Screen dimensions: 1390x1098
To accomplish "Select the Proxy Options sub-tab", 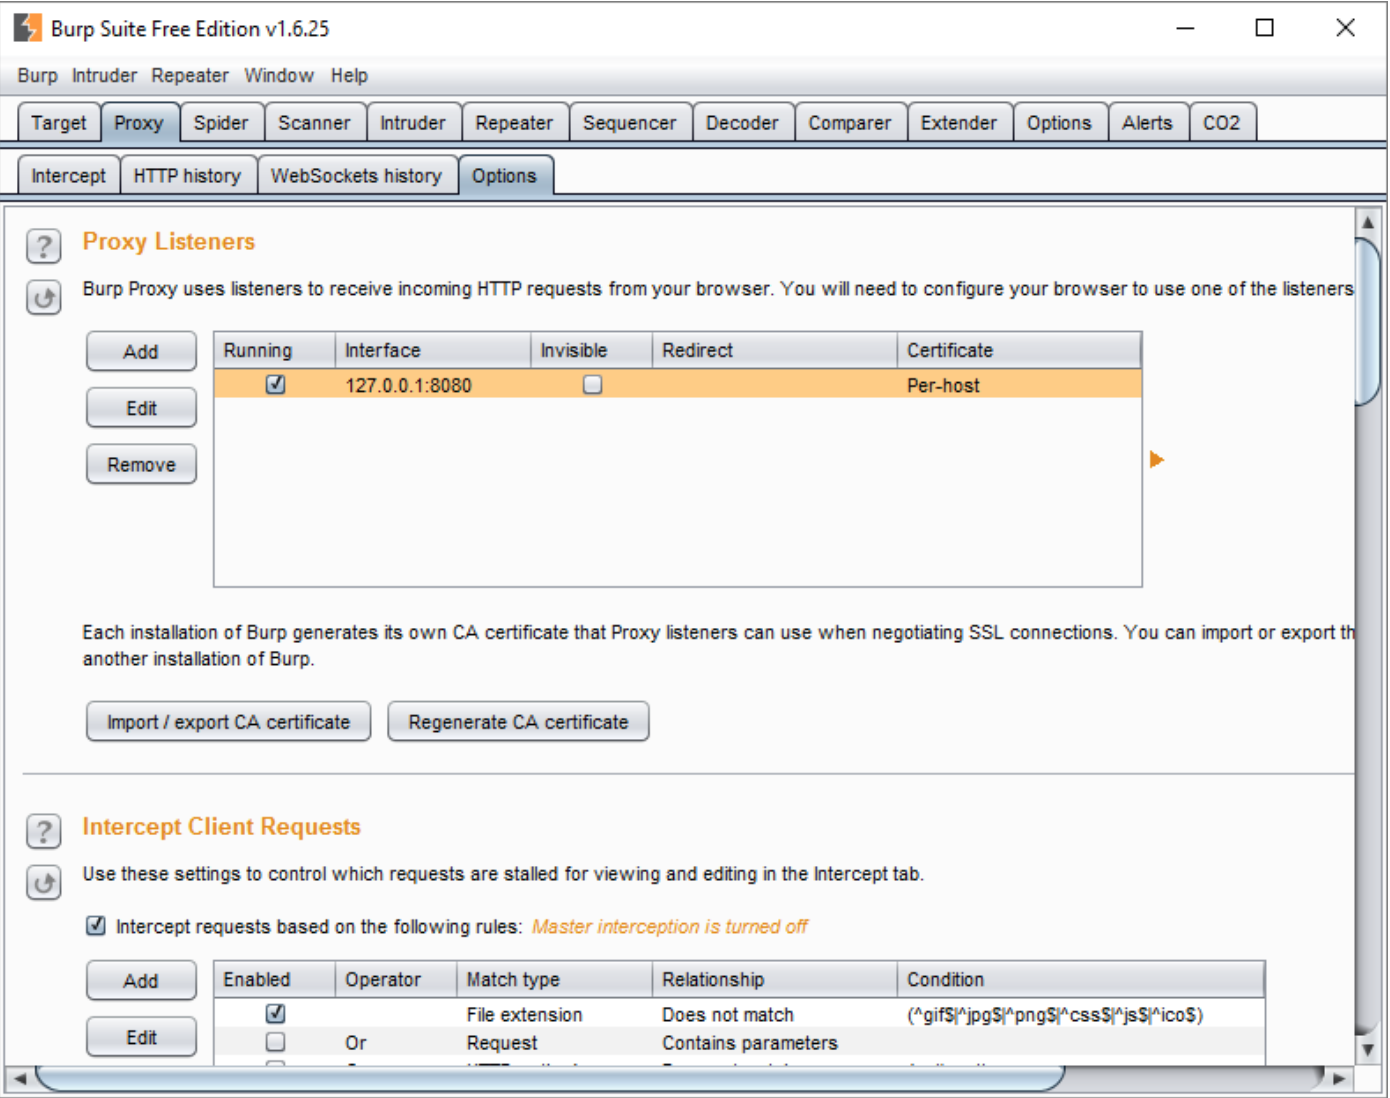I will pyautogui.click(x=504, y=176).
